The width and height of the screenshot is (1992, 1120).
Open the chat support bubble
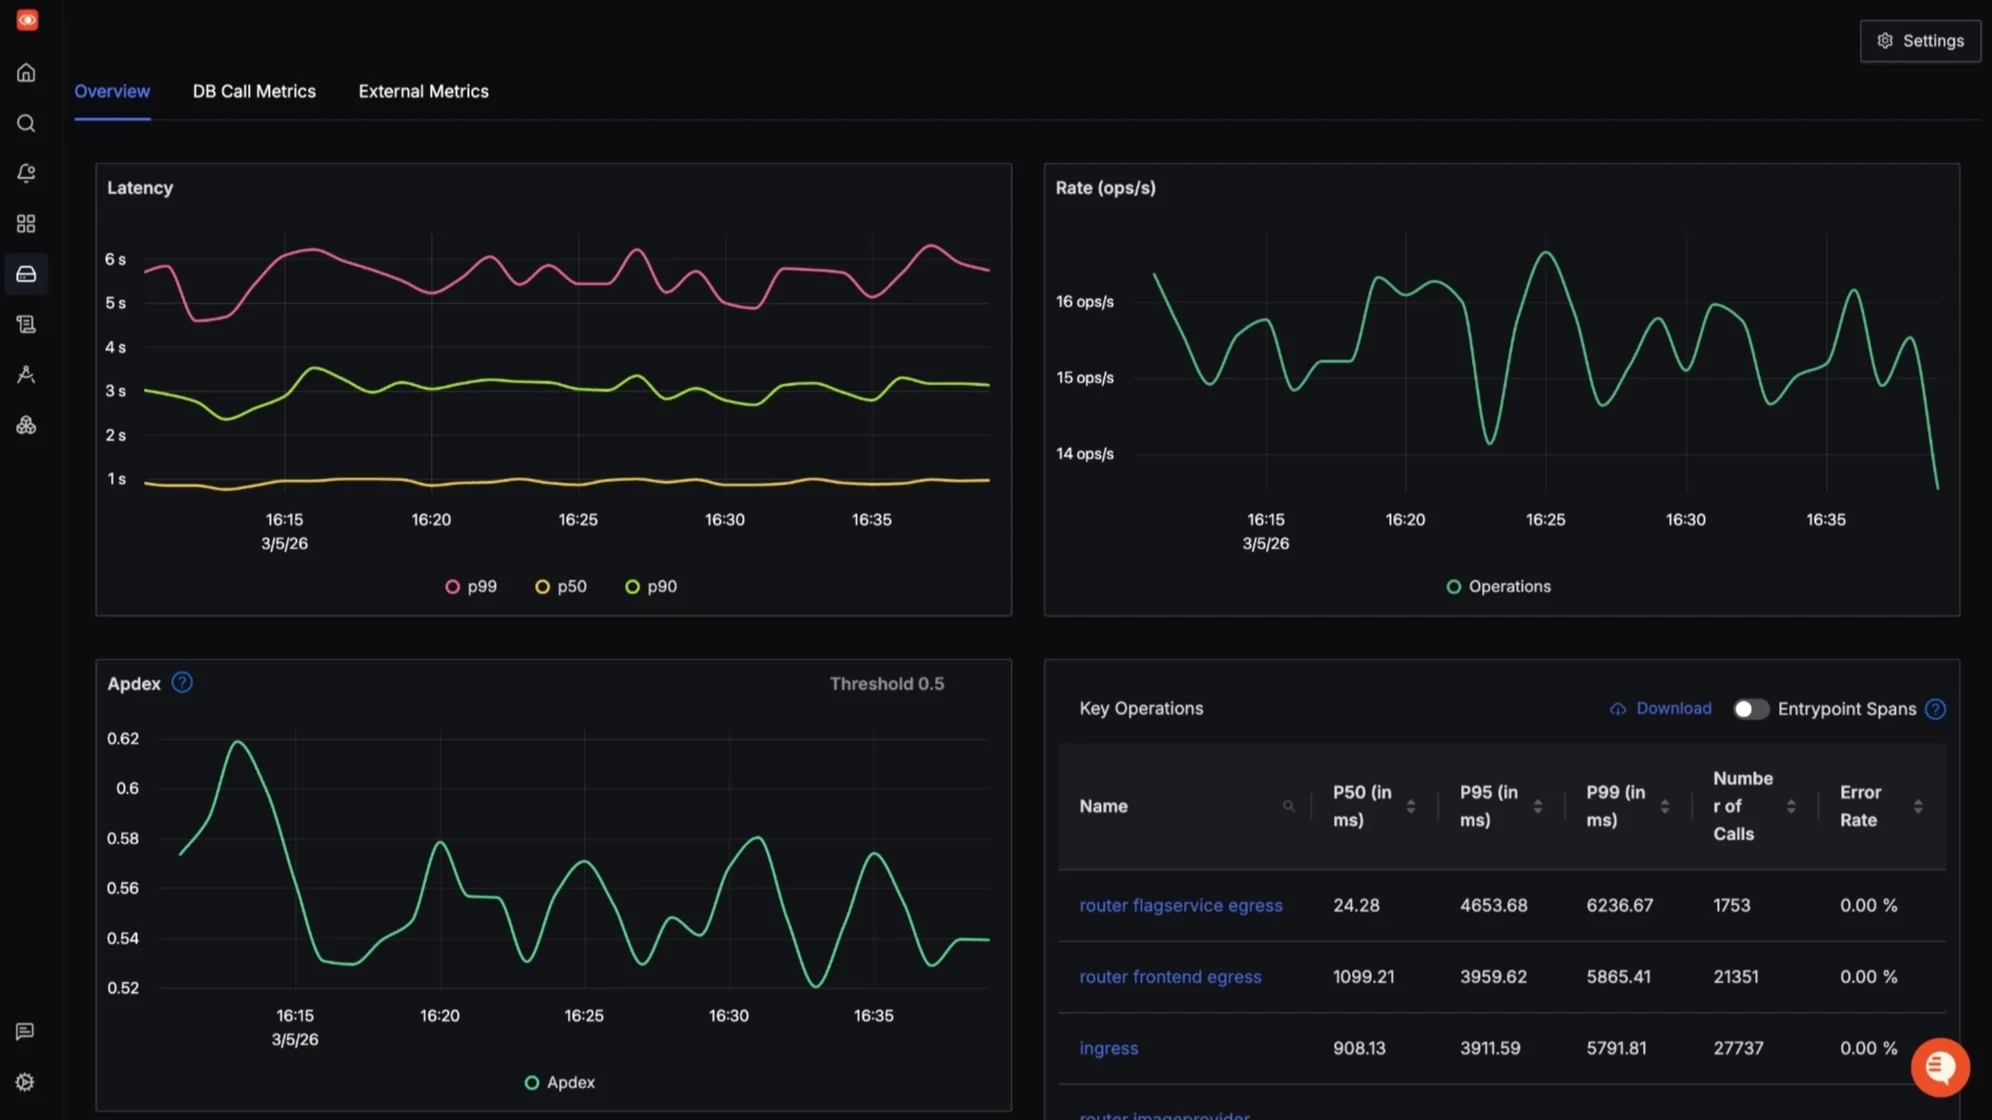[x=1939, y=1066]
